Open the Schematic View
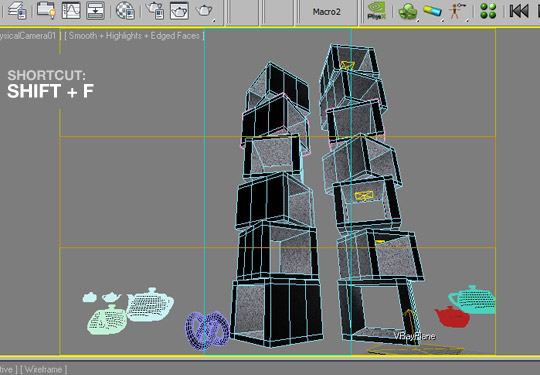This screenshot has width=540, height=375. (95, 10)
